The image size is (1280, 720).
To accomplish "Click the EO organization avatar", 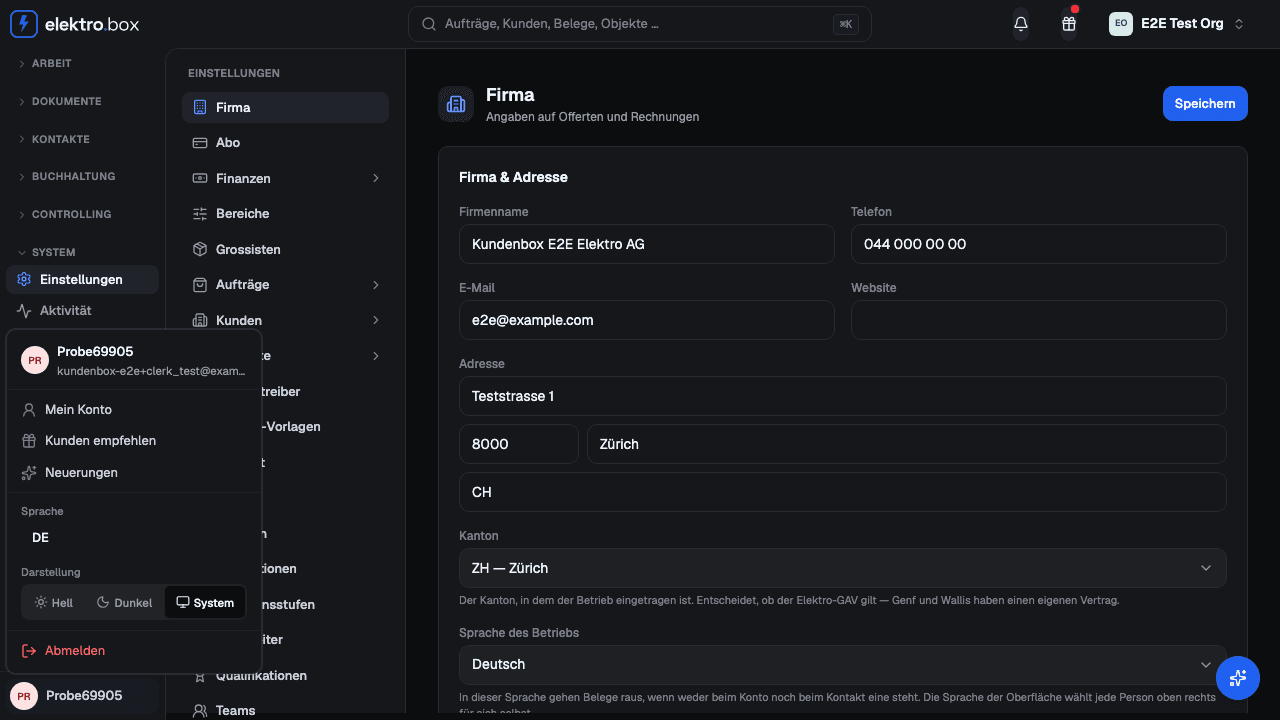I will pos(1121,23).
